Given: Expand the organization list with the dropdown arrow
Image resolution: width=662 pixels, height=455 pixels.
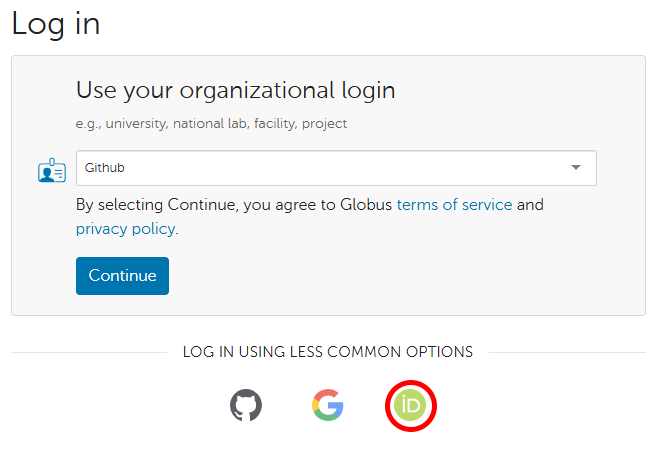Looking at the screenshot, I should 576,168.
